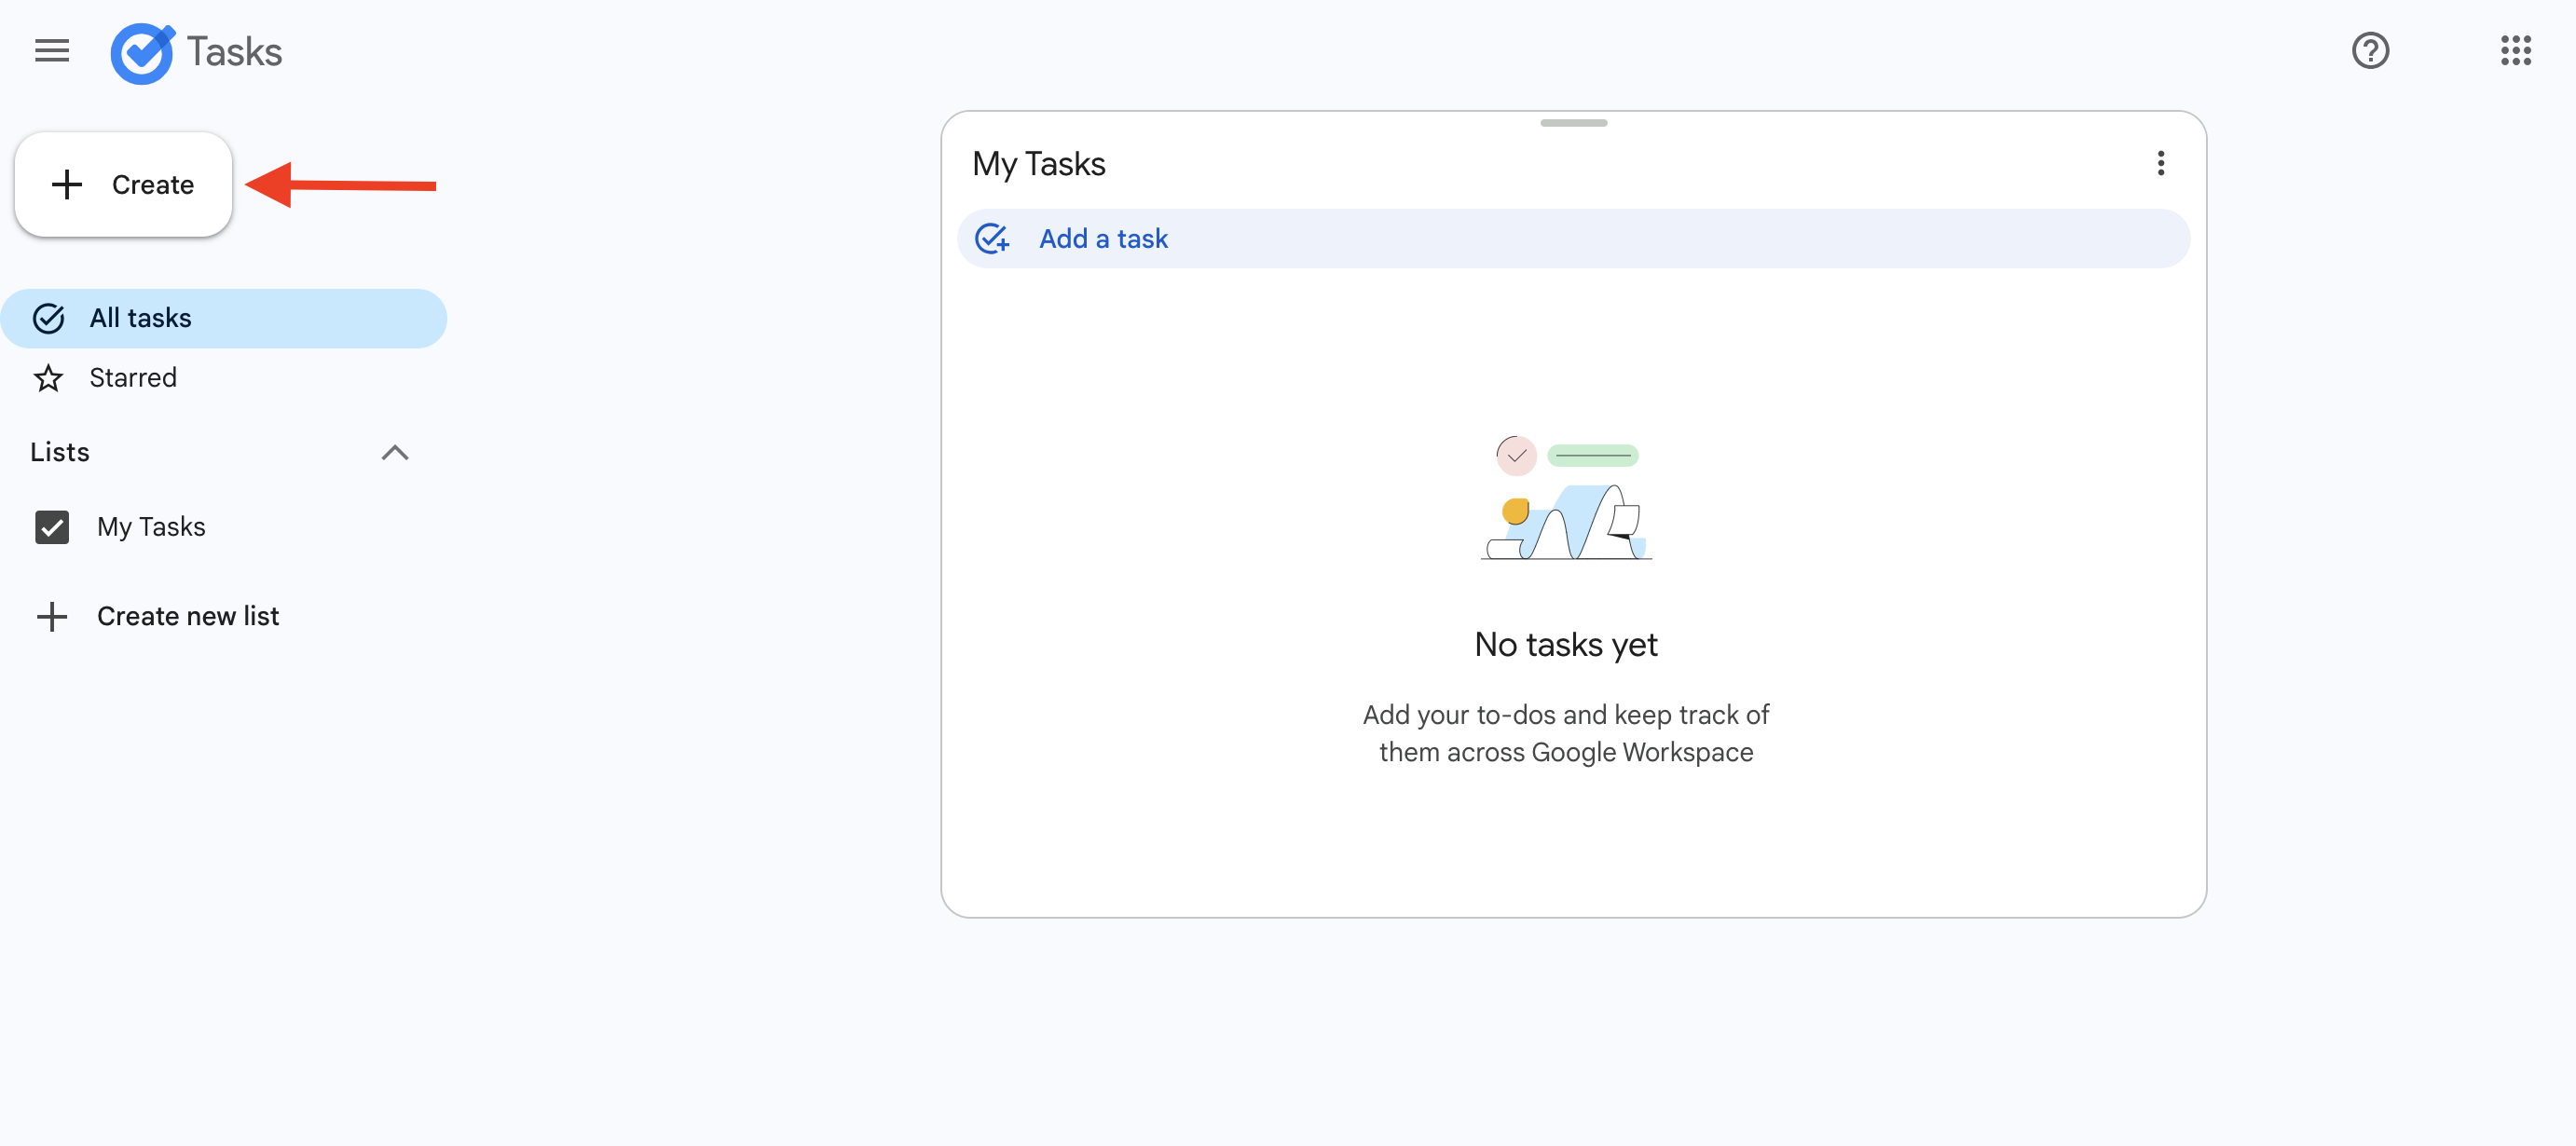
Task: Click the Create button
Action: click(x=124, y=185)
